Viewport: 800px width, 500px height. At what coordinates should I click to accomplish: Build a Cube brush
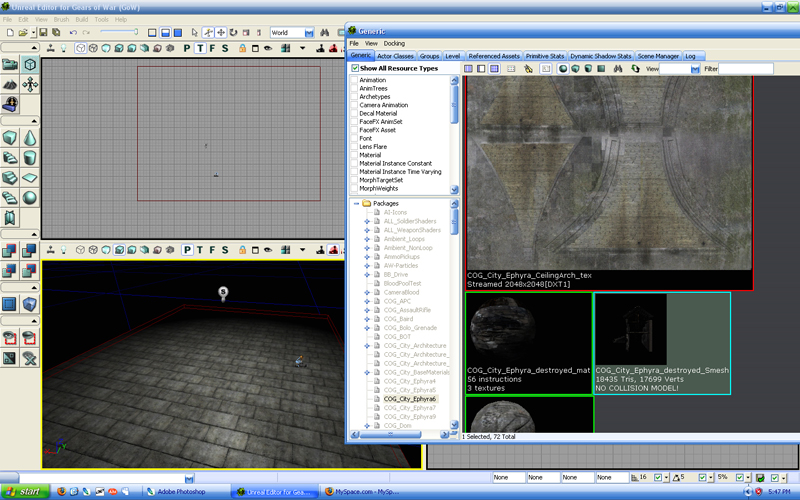point(10,138)
